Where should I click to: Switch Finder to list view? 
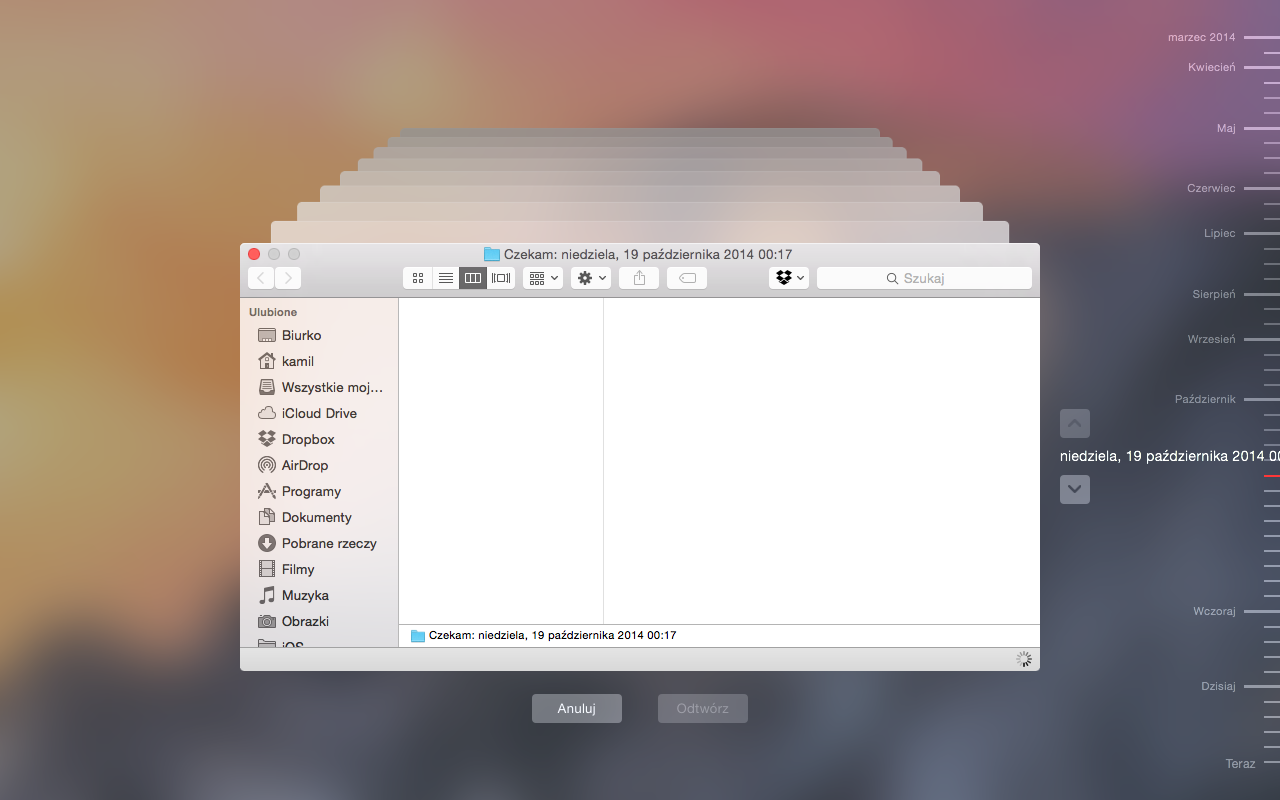(x=446, y=278)
